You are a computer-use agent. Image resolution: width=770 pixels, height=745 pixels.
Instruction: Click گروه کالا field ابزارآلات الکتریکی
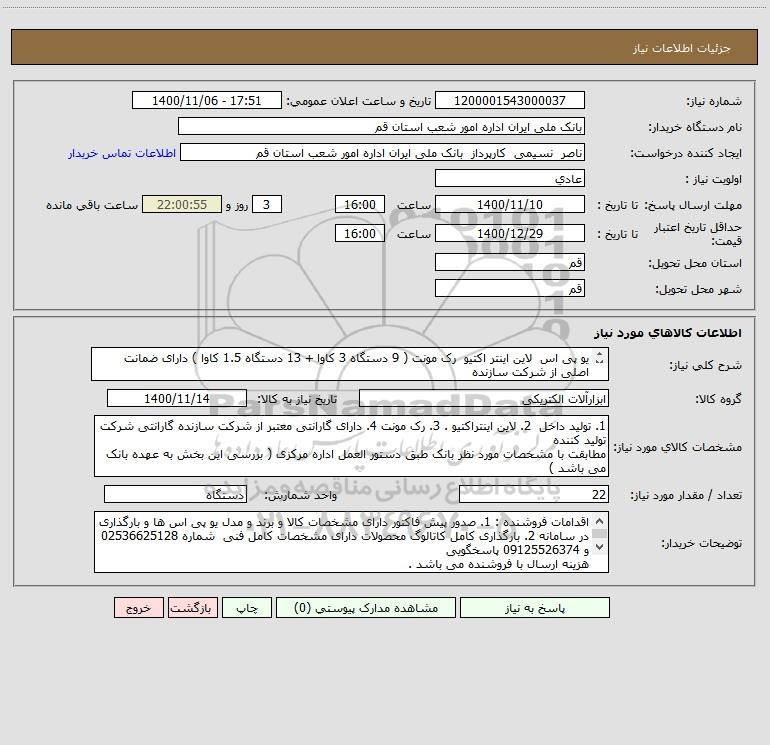tap(484, 398)
